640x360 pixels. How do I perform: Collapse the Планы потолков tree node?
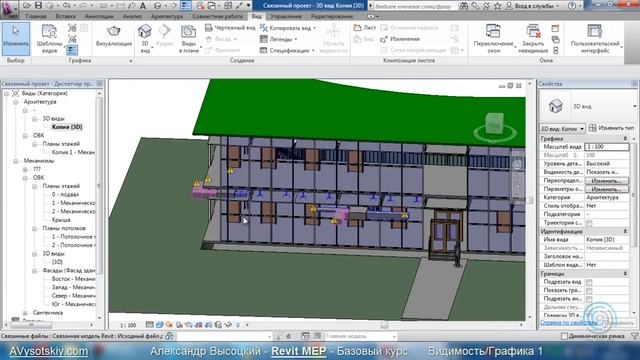(35, 229)
